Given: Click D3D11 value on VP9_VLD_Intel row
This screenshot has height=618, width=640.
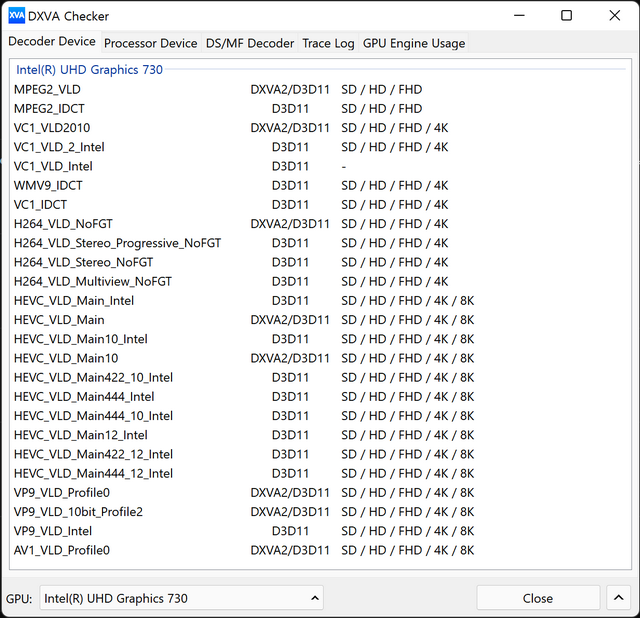Looking at the screenshot, I should (x=290, y=531).
